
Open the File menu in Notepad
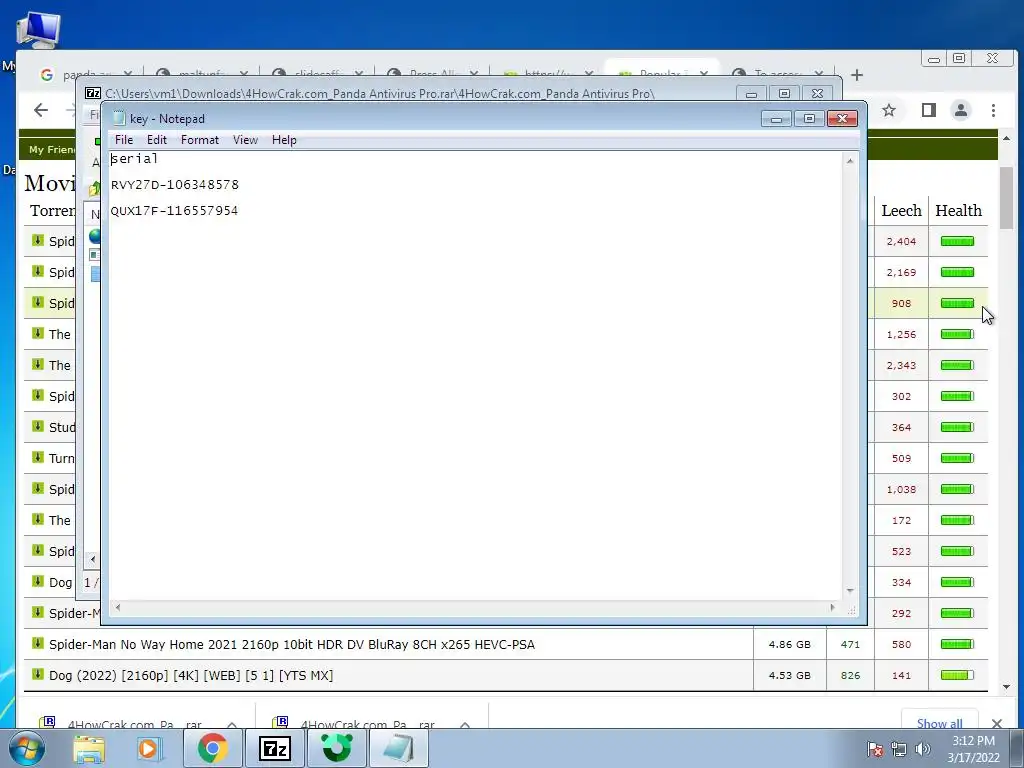(x=123, y=140)
